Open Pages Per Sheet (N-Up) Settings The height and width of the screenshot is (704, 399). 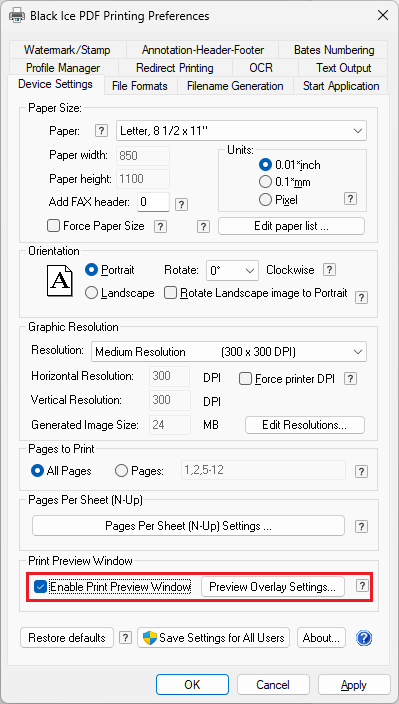(189, 526)
